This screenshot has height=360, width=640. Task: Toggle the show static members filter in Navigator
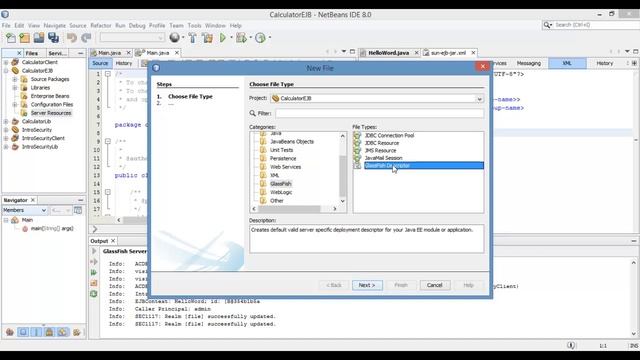36,332
